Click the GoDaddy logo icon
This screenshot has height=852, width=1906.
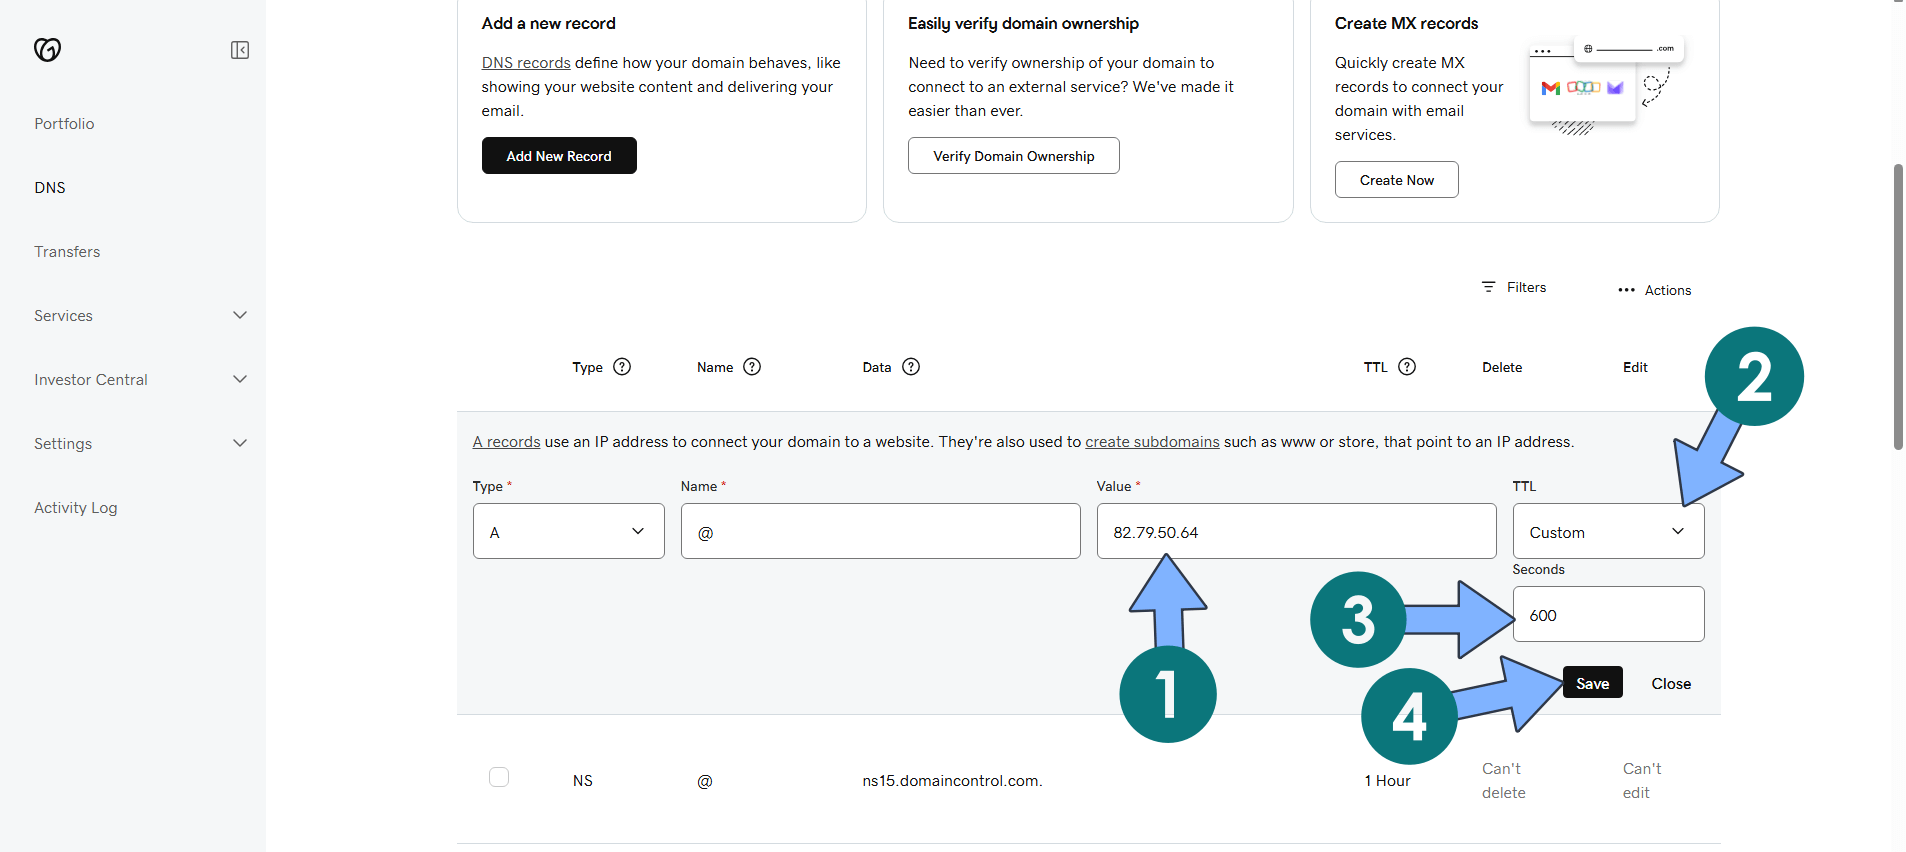pos(47,49)
